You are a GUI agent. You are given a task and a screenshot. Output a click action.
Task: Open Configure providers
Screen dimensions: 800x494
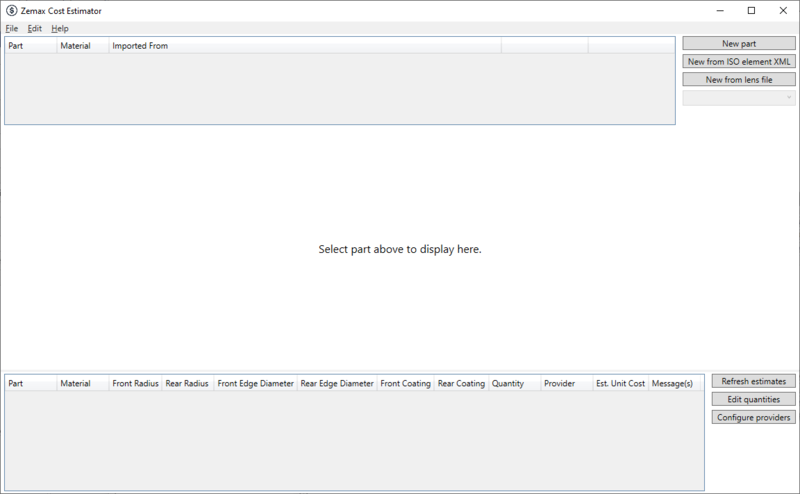click(754, 417)
